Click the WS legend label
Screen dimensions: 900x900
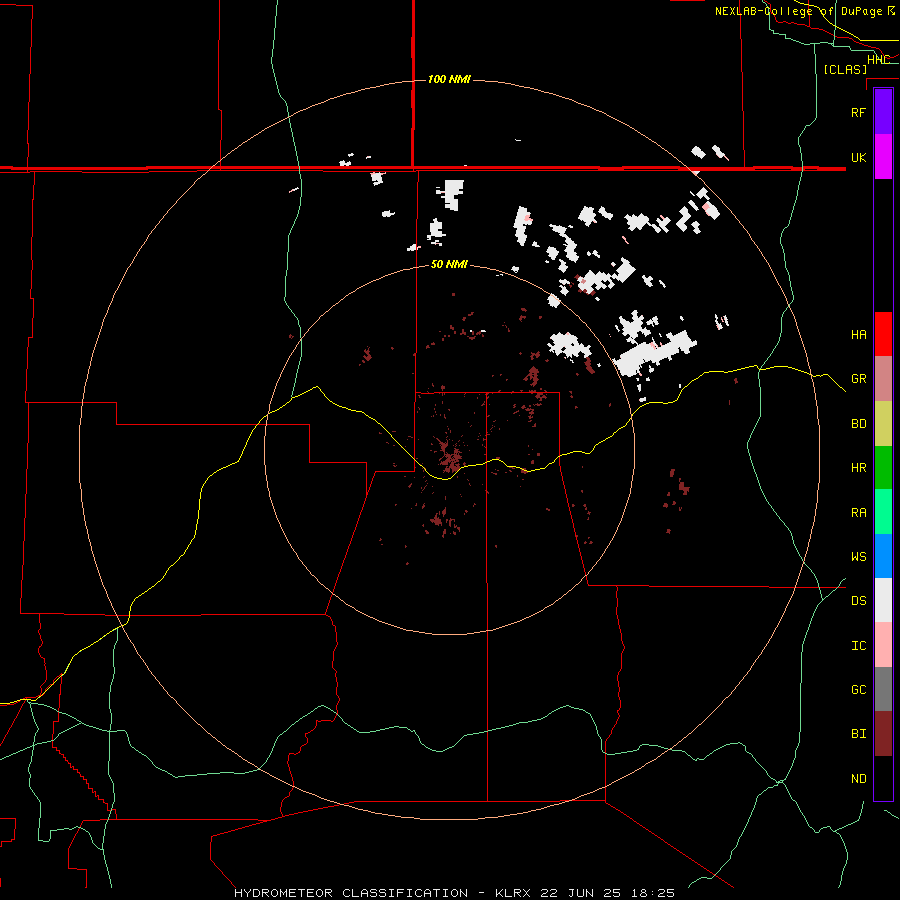(858, 556)
